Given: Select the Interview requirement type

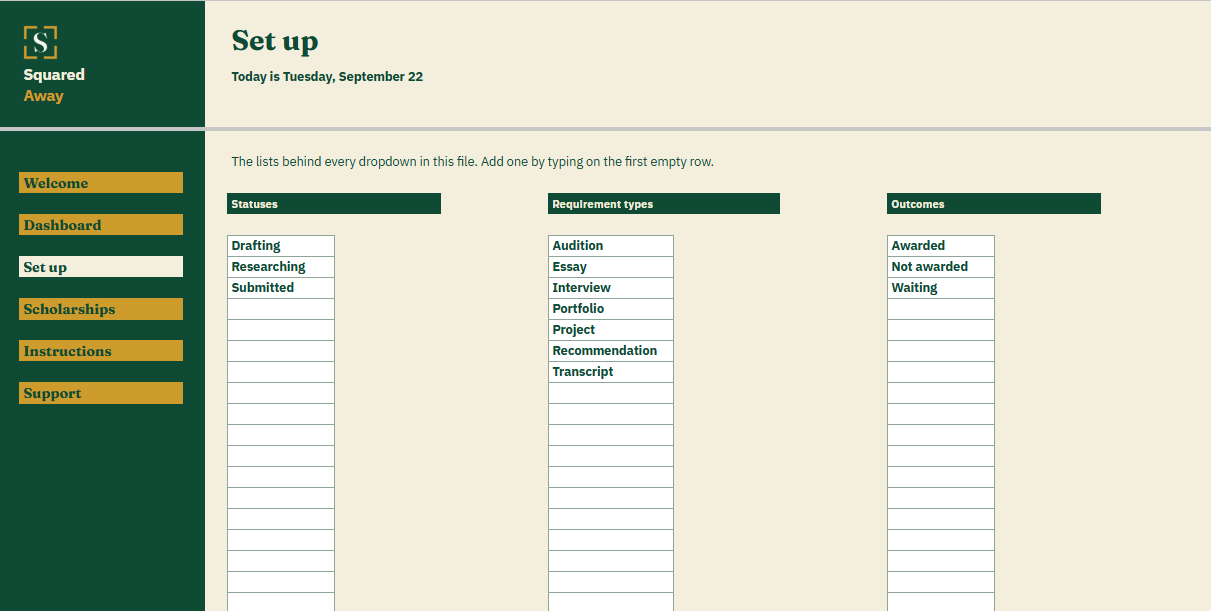Looking at the screenshot, I should pyautogui.click(x=611, y=288).
